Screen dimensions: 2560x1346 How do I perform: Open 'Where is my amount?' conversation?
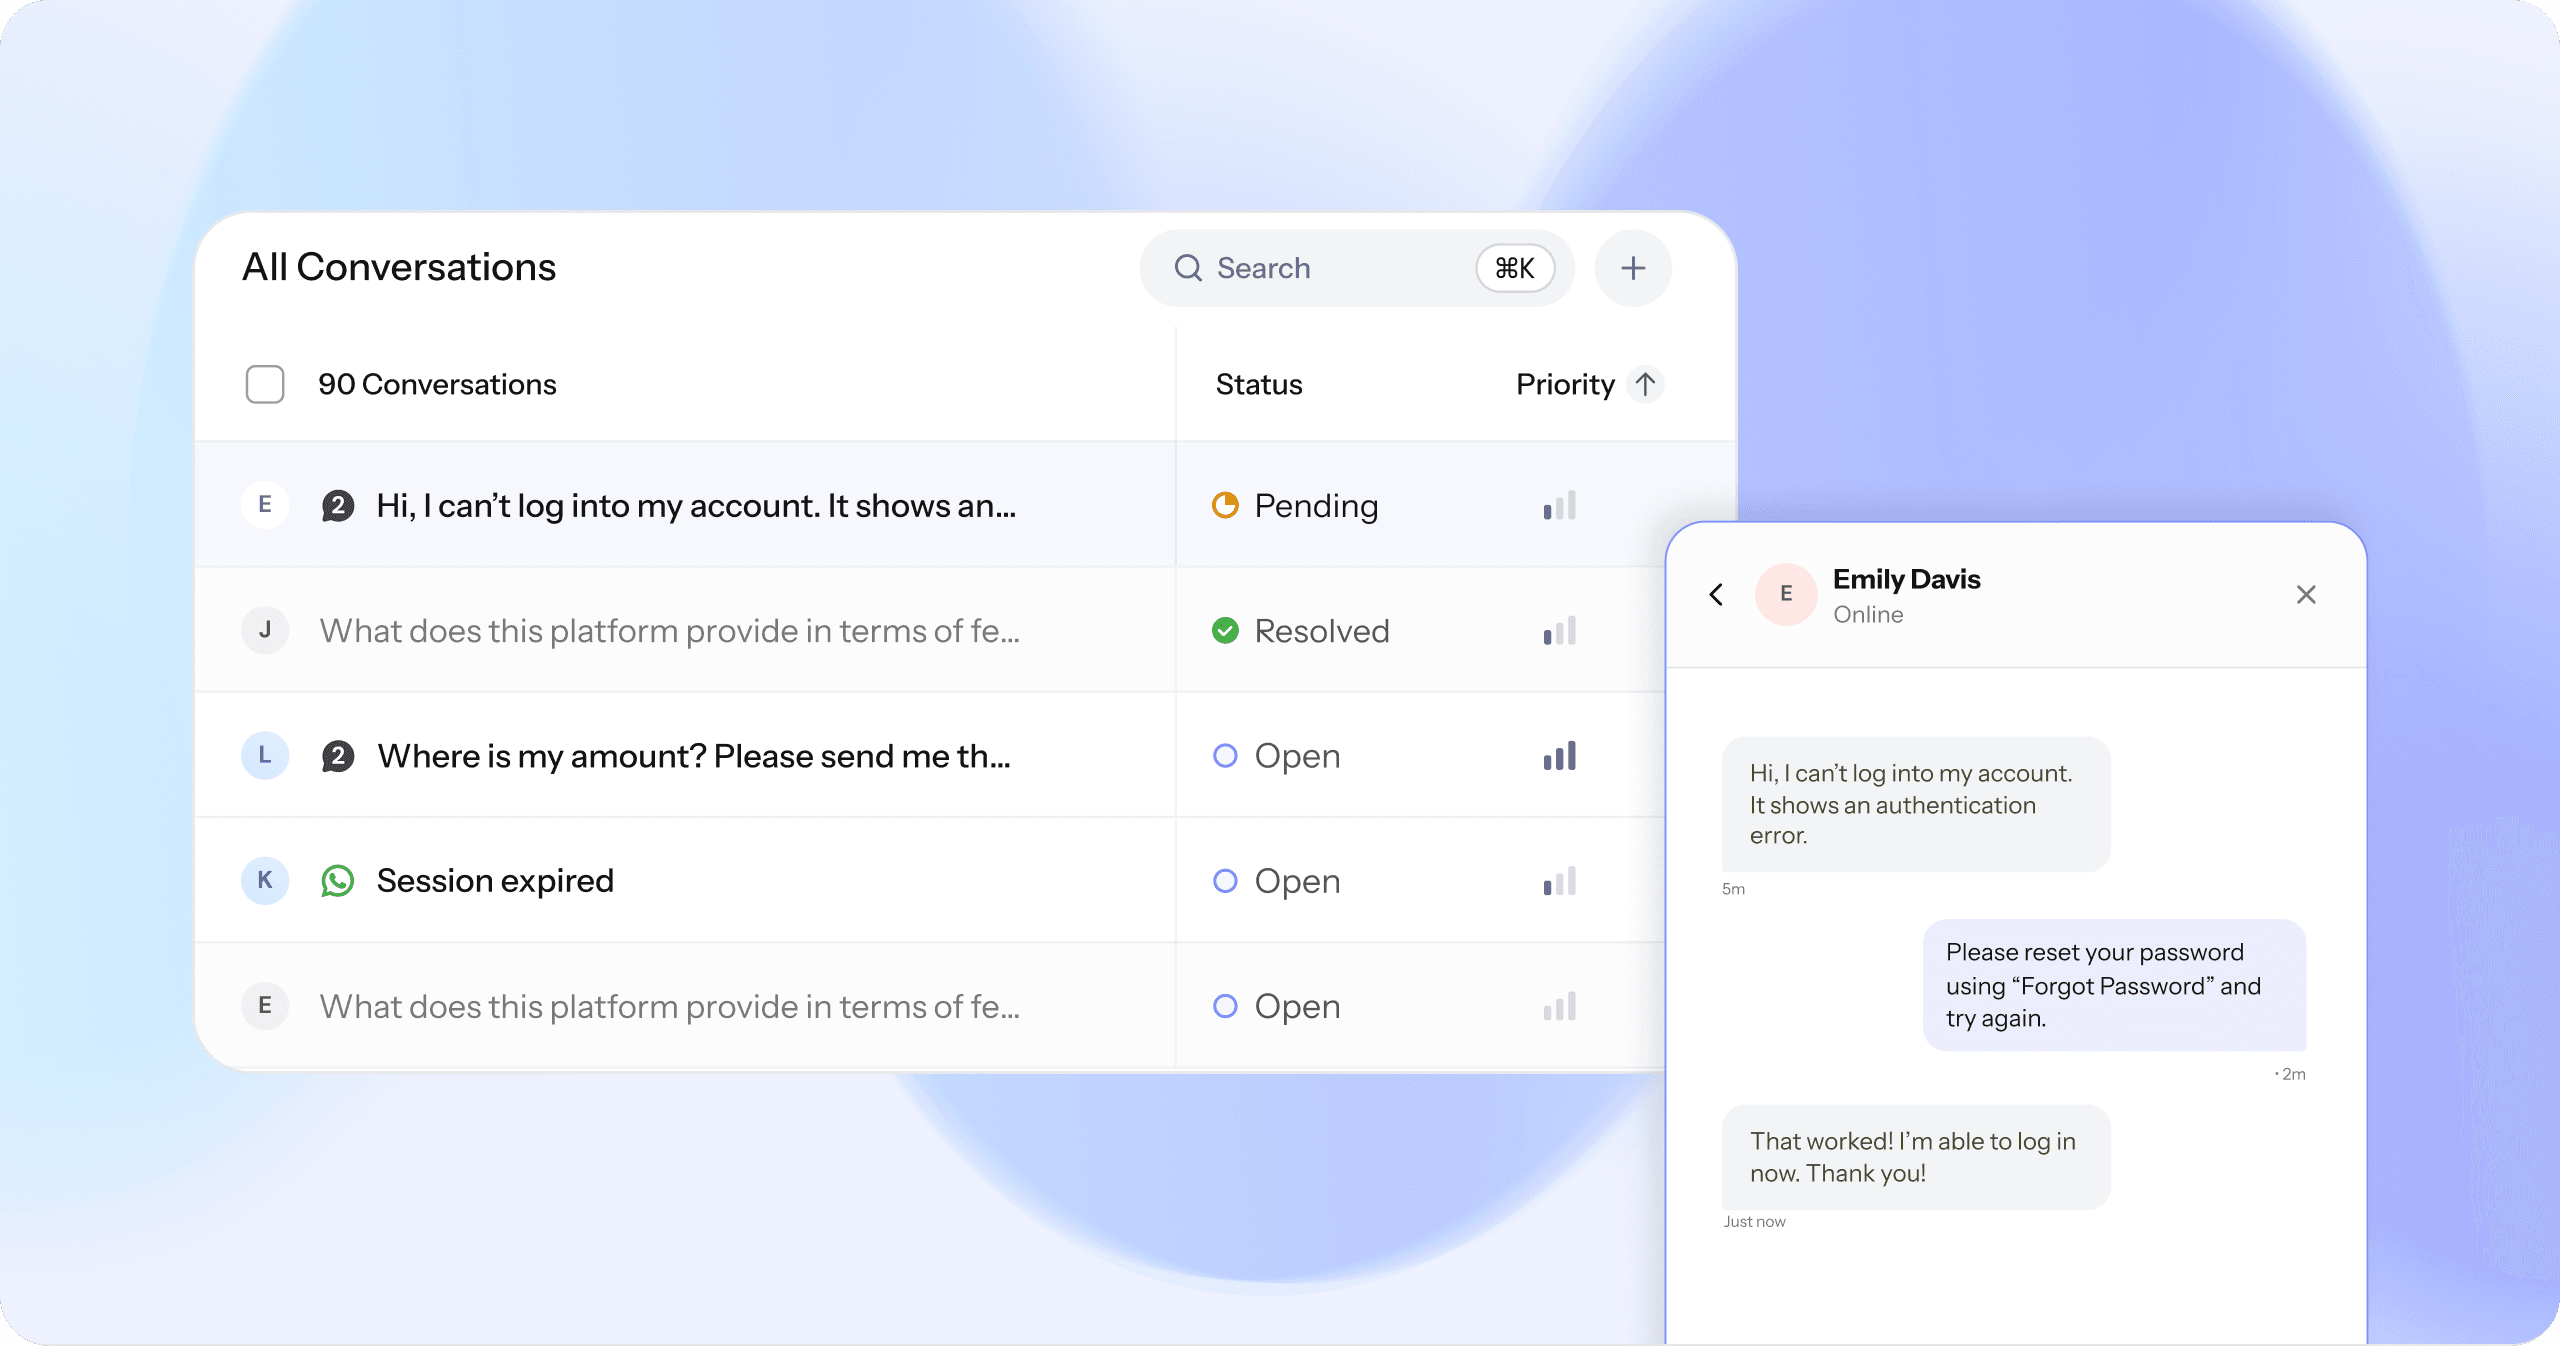(x=694, y=756)
